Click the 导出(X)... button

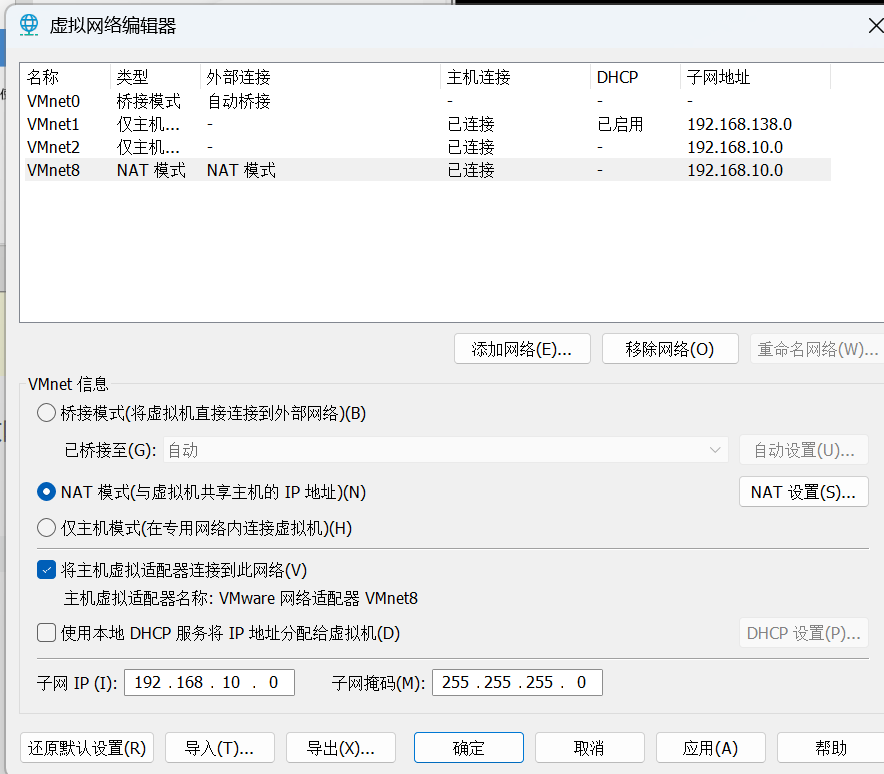tap(341, 748)
